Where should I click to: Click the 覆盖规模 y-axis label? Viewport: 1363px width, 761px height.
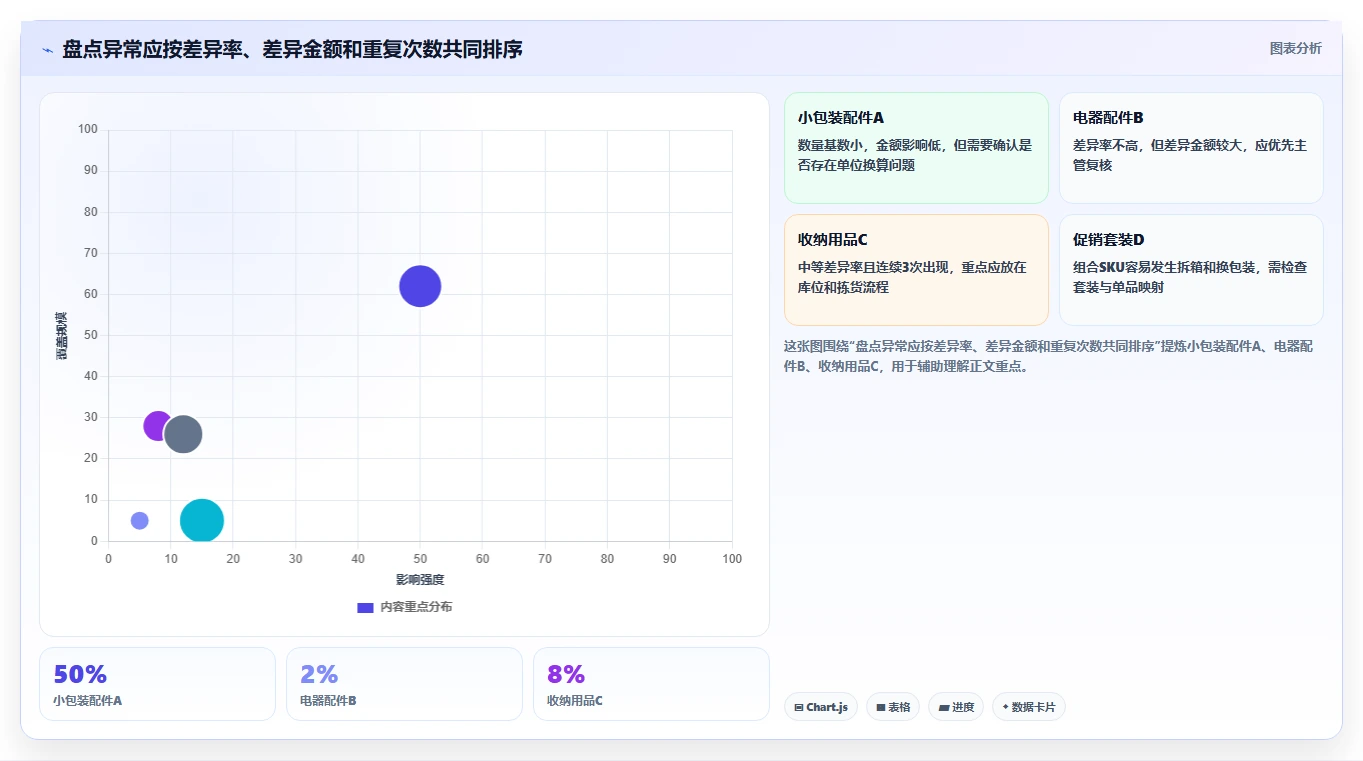pyautogui.click(x=62, y=336)
